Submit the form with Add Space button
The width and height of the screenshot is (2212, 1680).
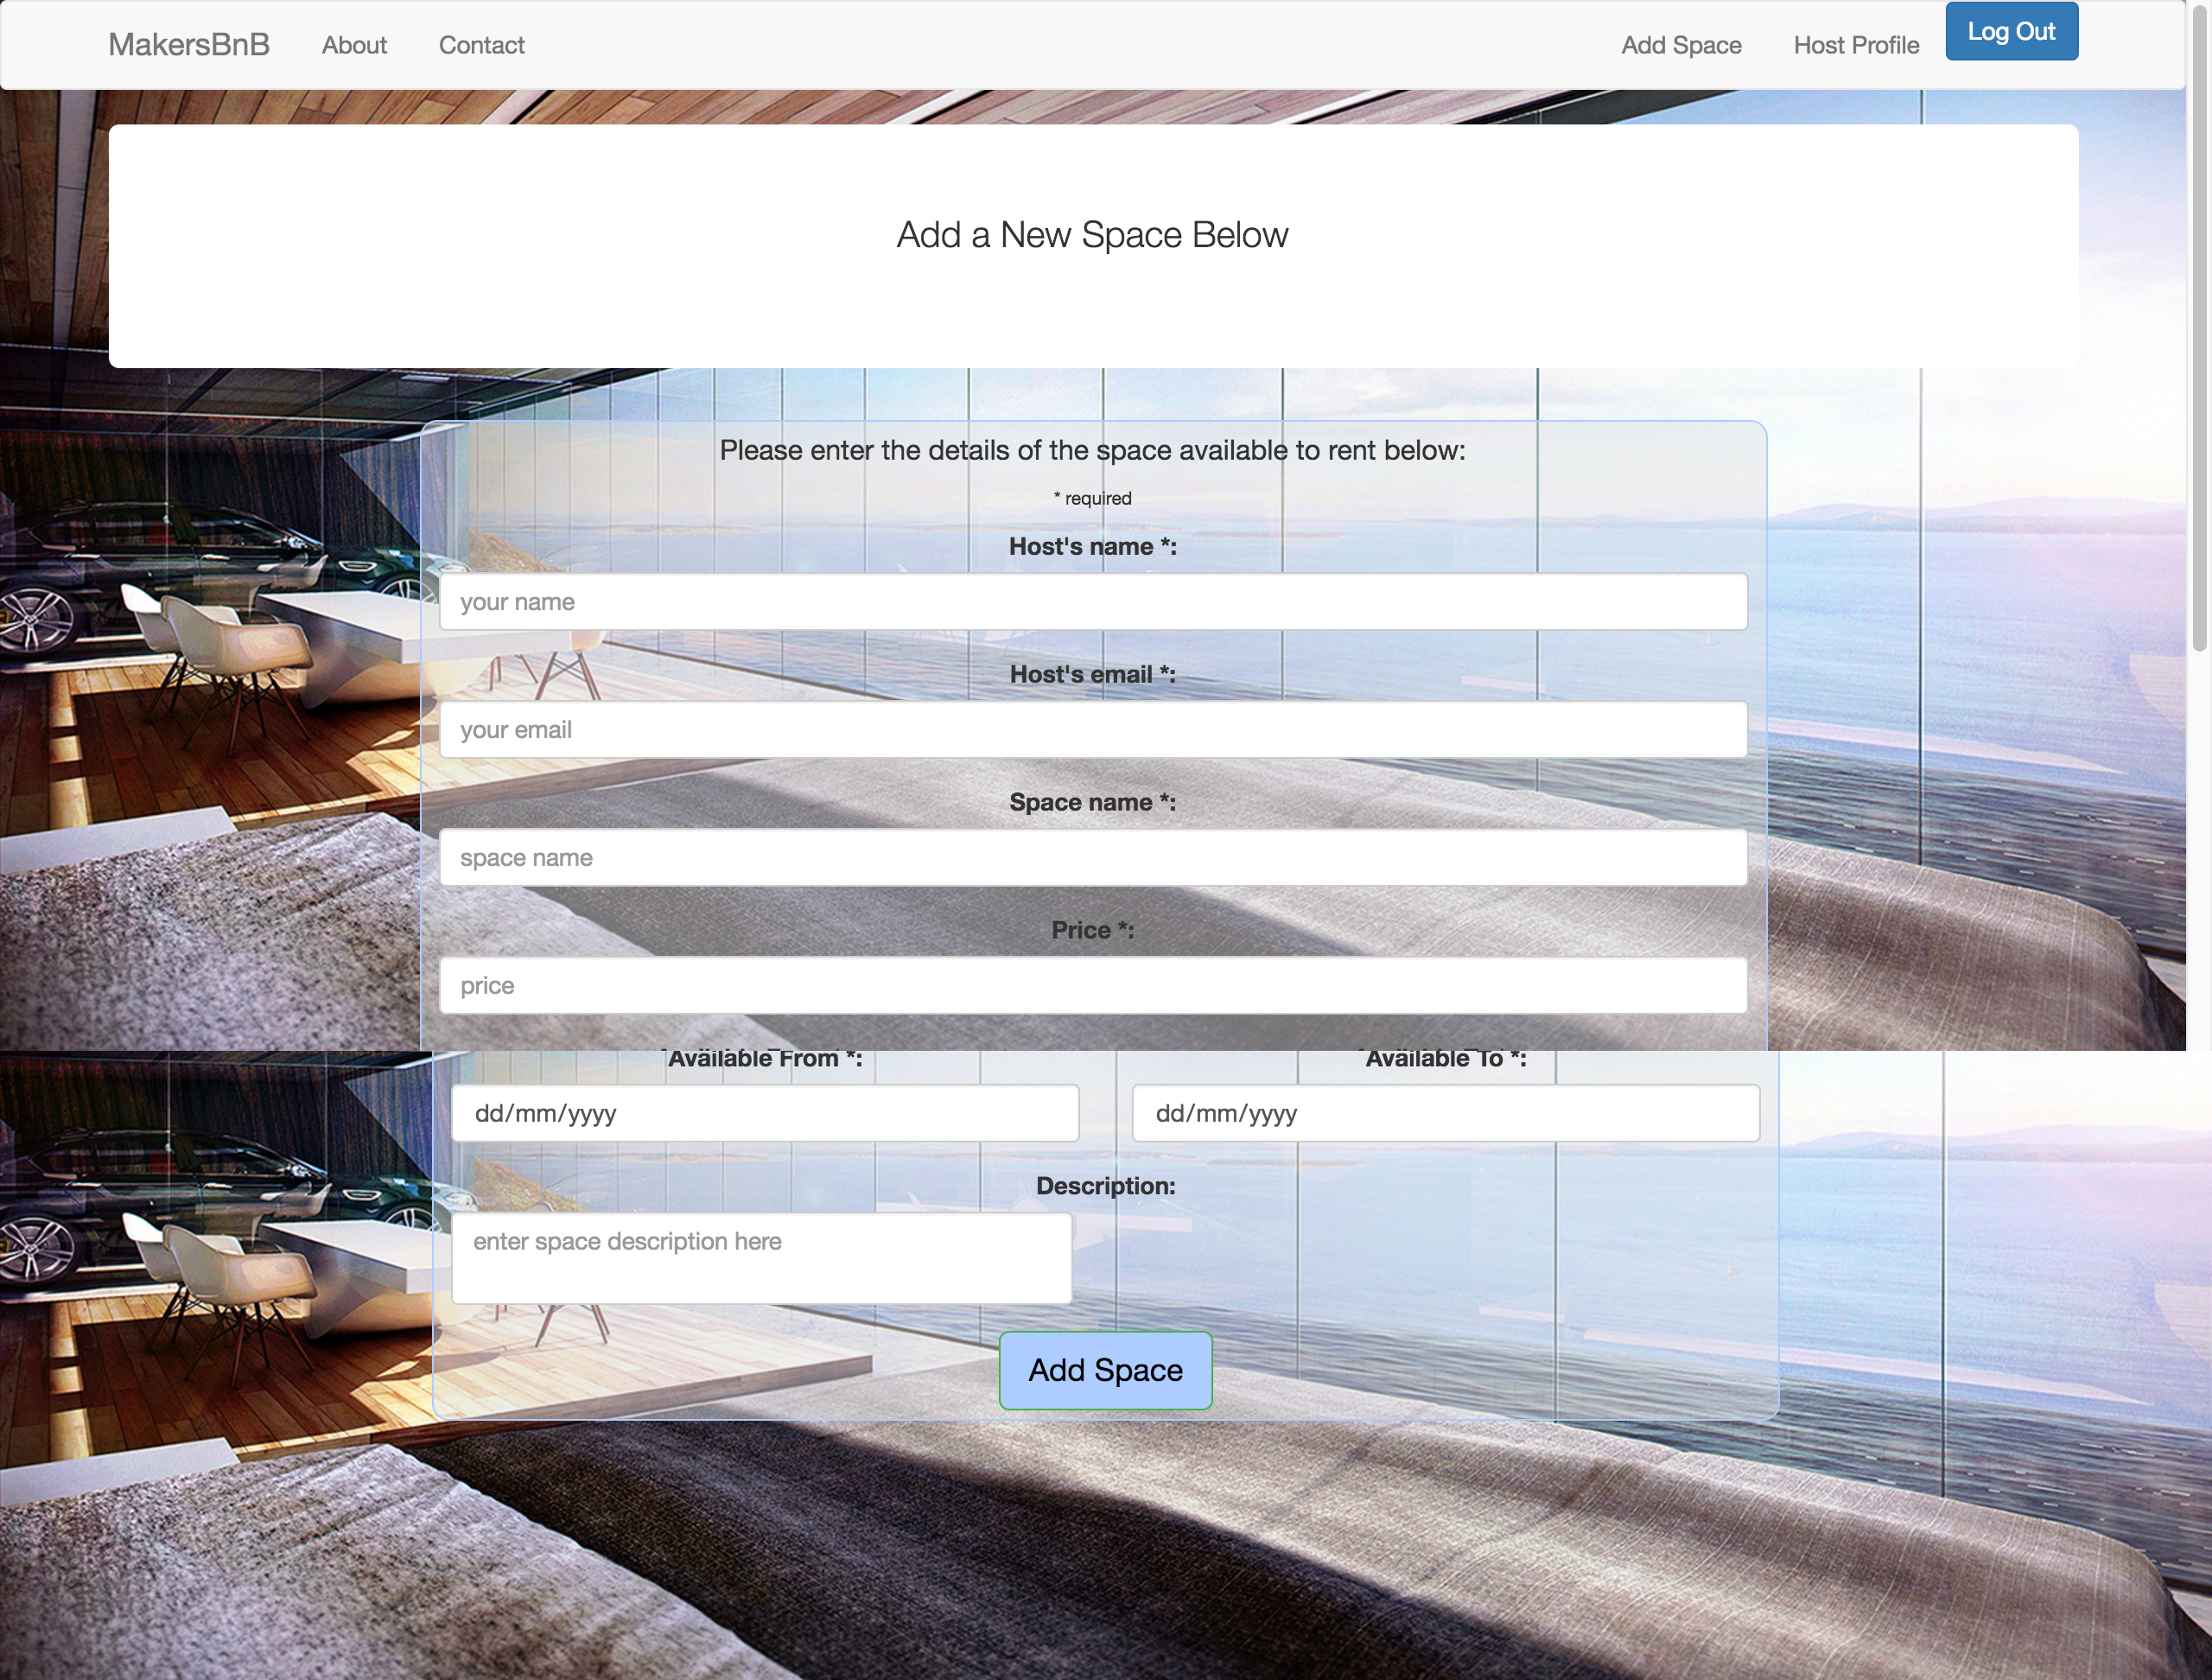point(1106,1370)
